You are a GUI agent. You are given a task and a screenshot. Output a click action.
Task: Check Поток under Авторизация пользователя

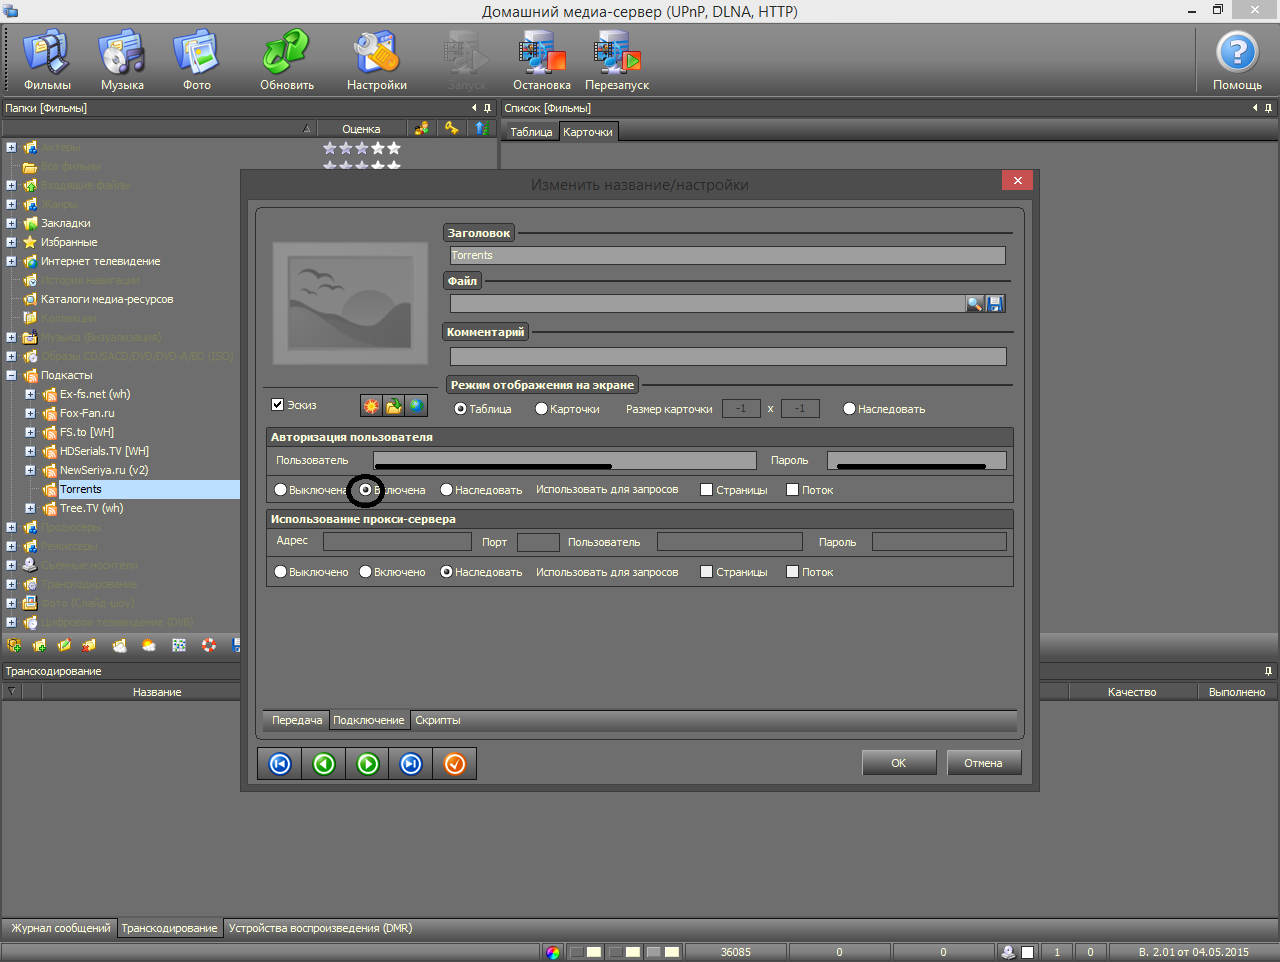coord(793,490)
